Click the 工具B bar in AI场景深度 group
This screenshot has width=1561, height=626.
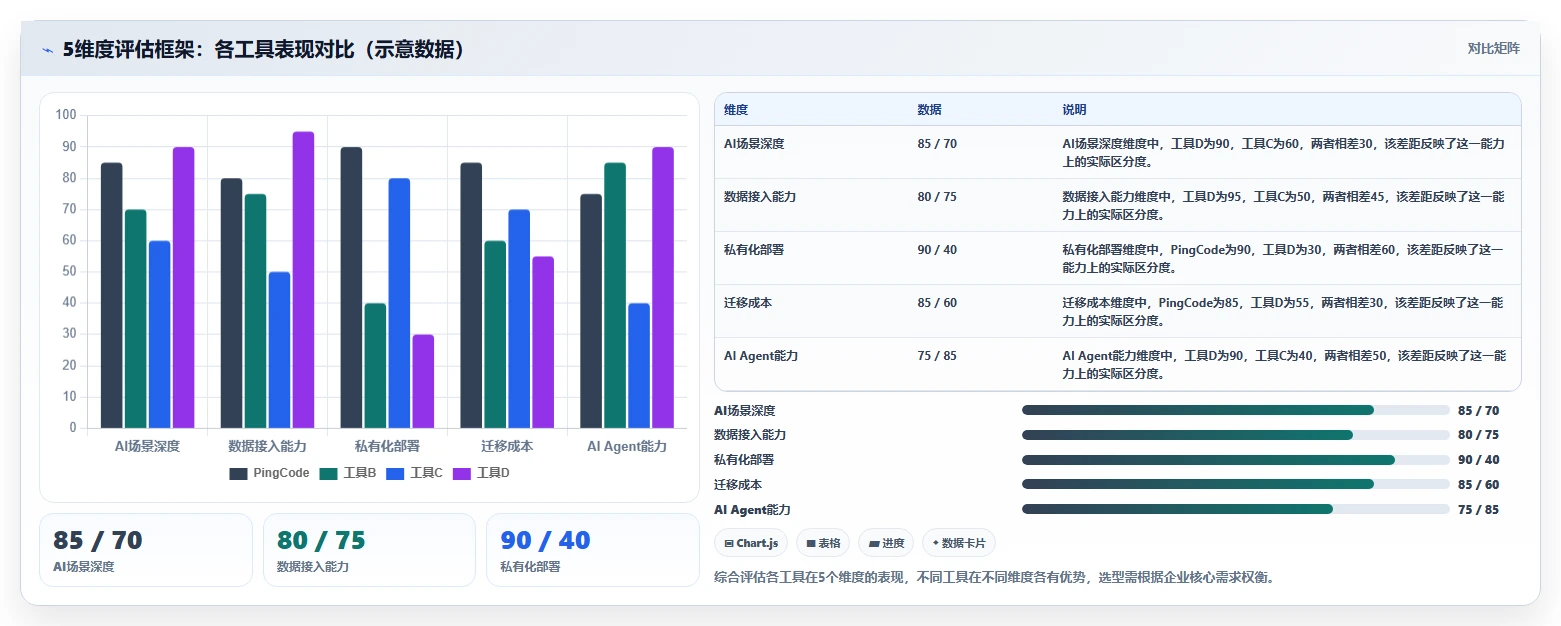click(x=136, y=319)
